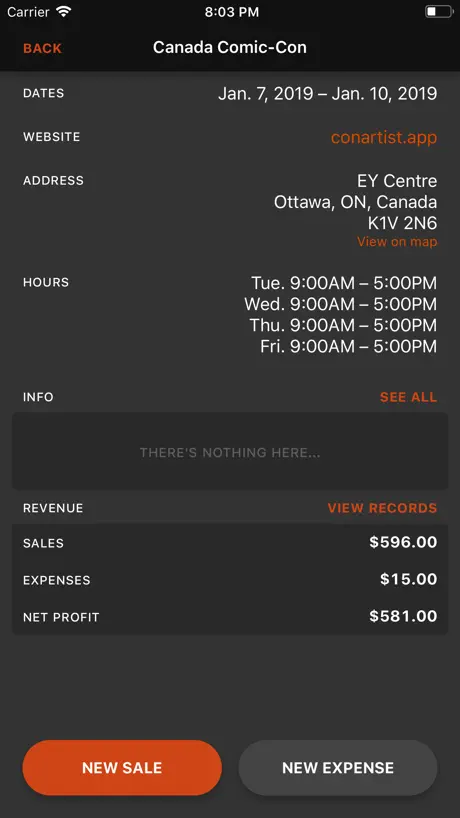This screenshot has width=460, height=818.
Task: Tap the battery indicator icon
Action: point(439,12)
